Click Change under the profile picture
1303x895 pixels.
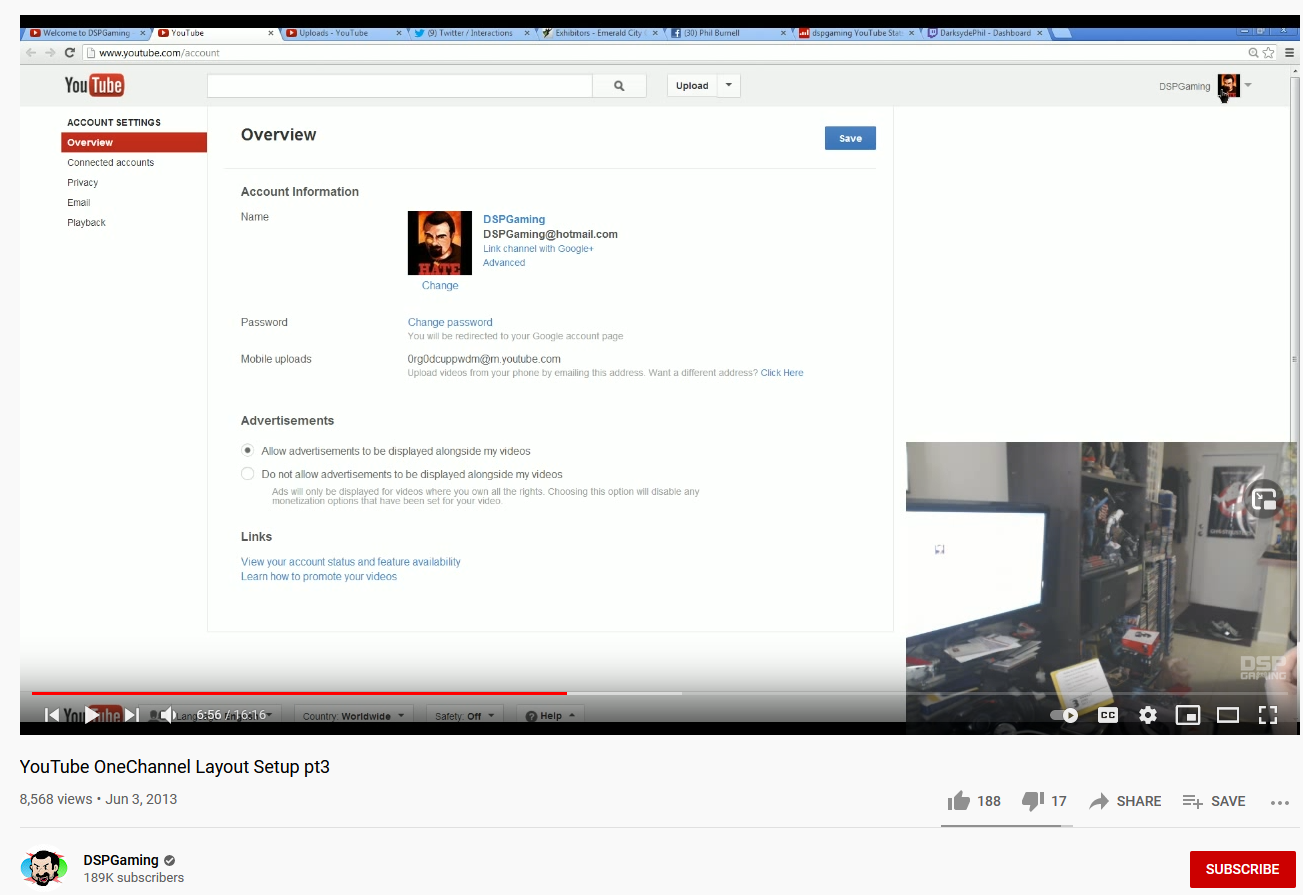click(x=440, y=285)
